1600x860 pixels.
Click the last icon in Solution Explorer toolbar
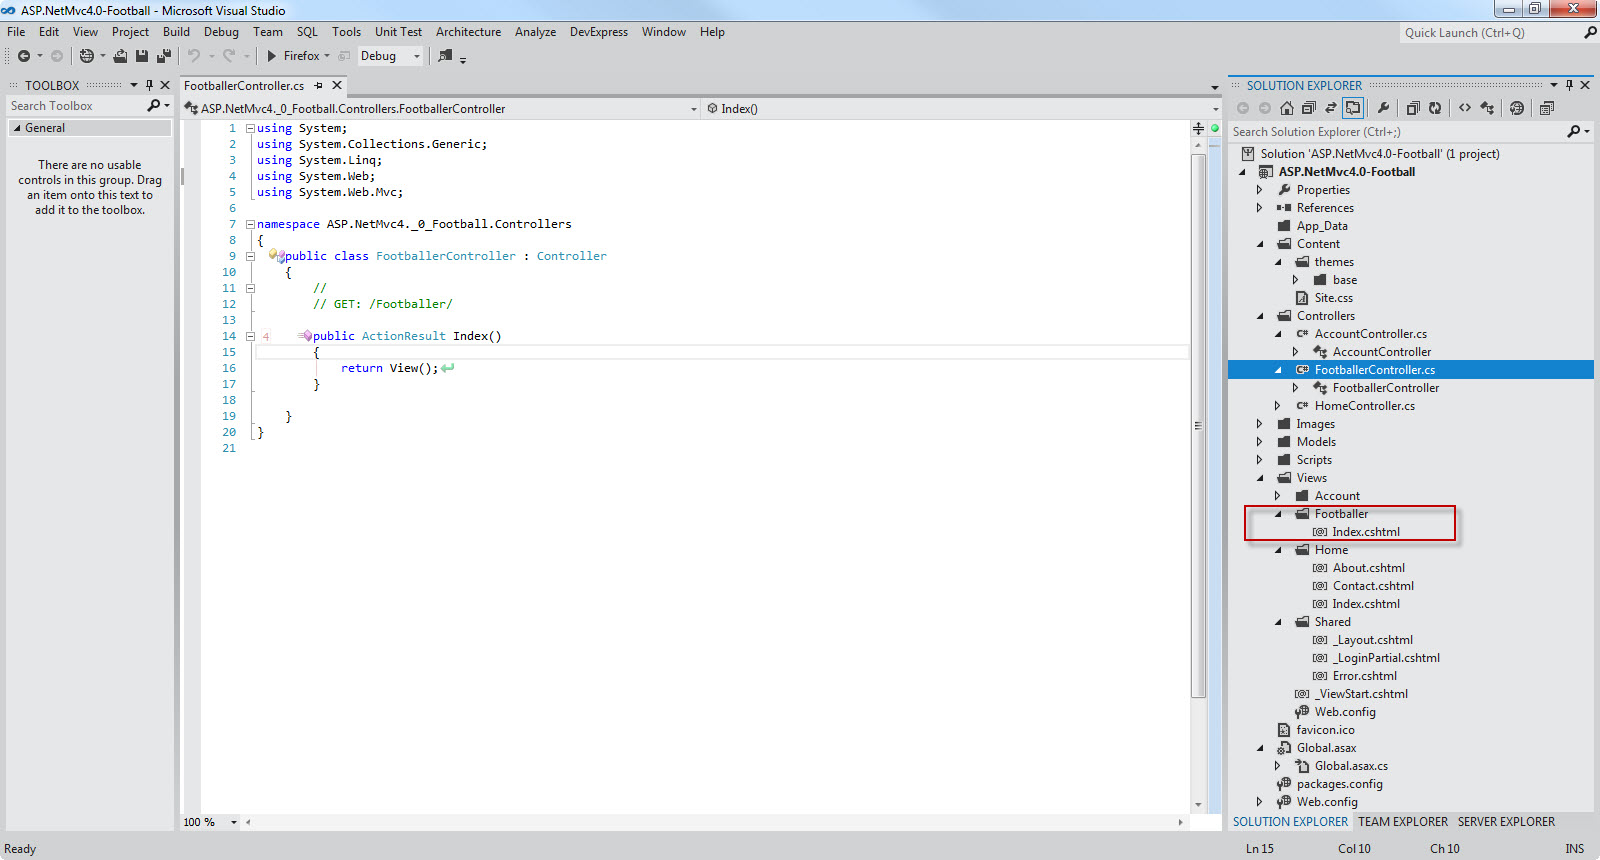(1547, 108)
